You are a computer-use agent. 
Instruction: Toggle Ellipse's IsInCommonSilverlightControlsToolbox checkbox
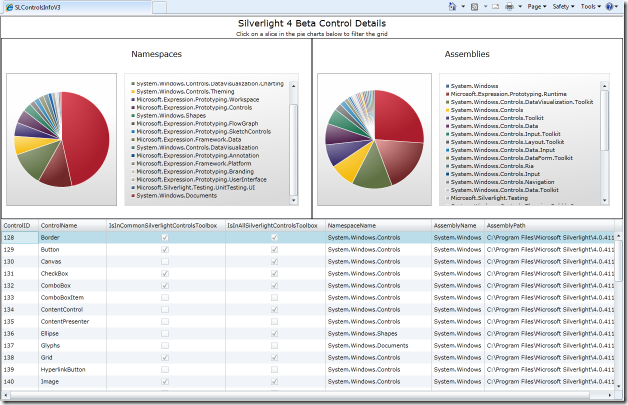click(x=165, y=334)
